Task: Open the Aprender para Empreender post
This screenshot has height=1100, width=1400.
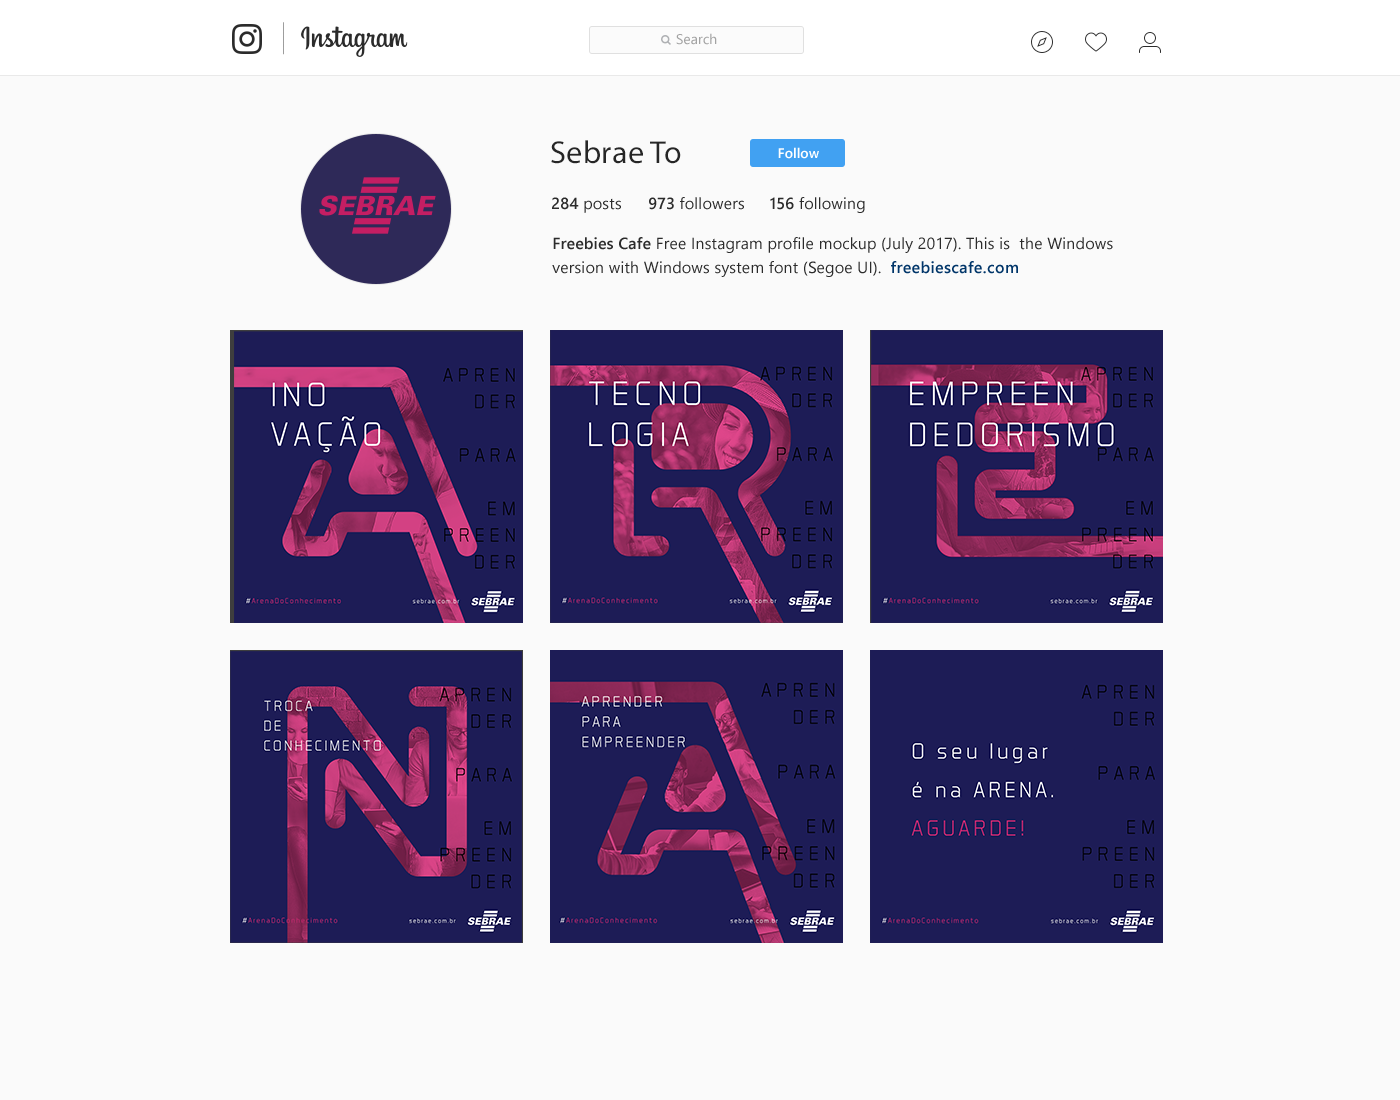Action: 696,796
